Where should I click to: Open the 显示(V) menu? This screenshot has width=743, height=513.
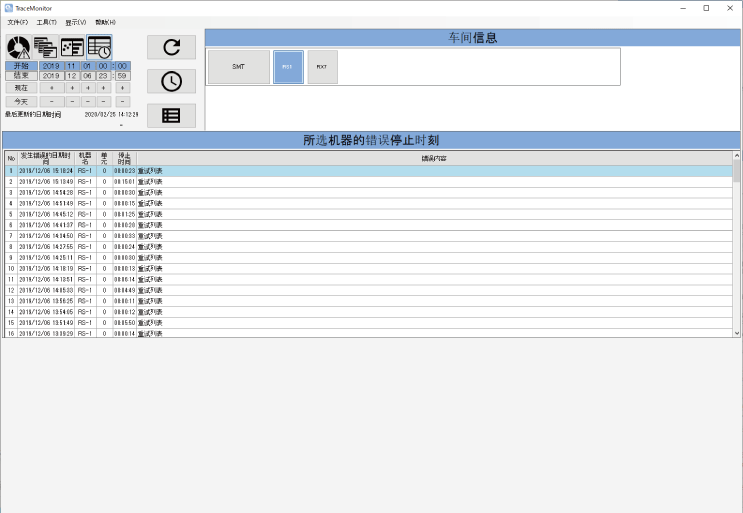click(x=76, y=22)
